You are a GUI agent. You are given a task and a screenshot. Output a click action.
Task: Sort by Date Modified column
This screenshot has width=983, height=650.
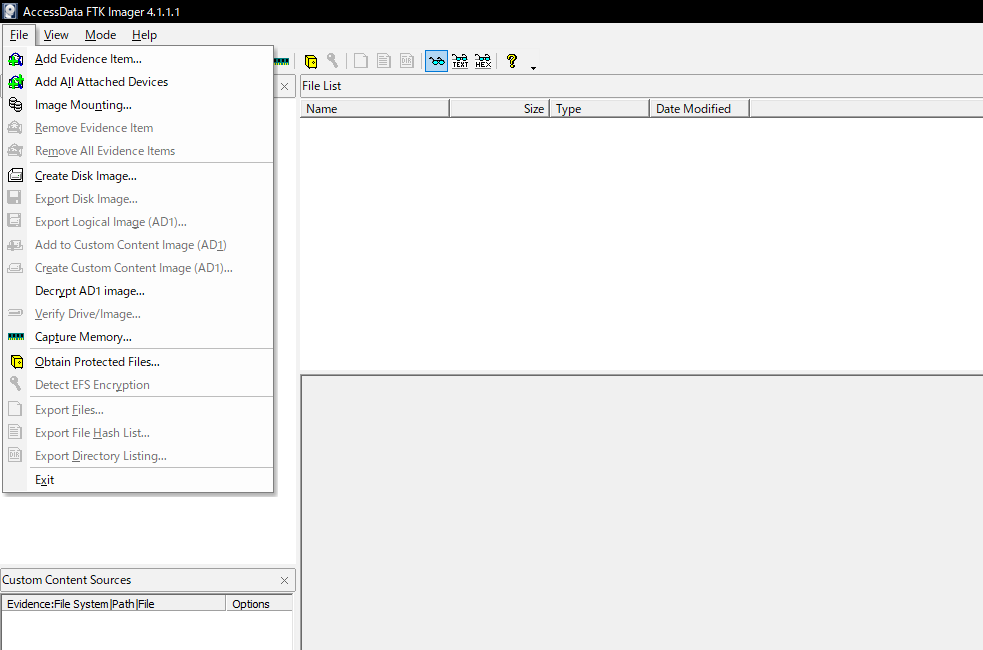(x=700, y=108)
